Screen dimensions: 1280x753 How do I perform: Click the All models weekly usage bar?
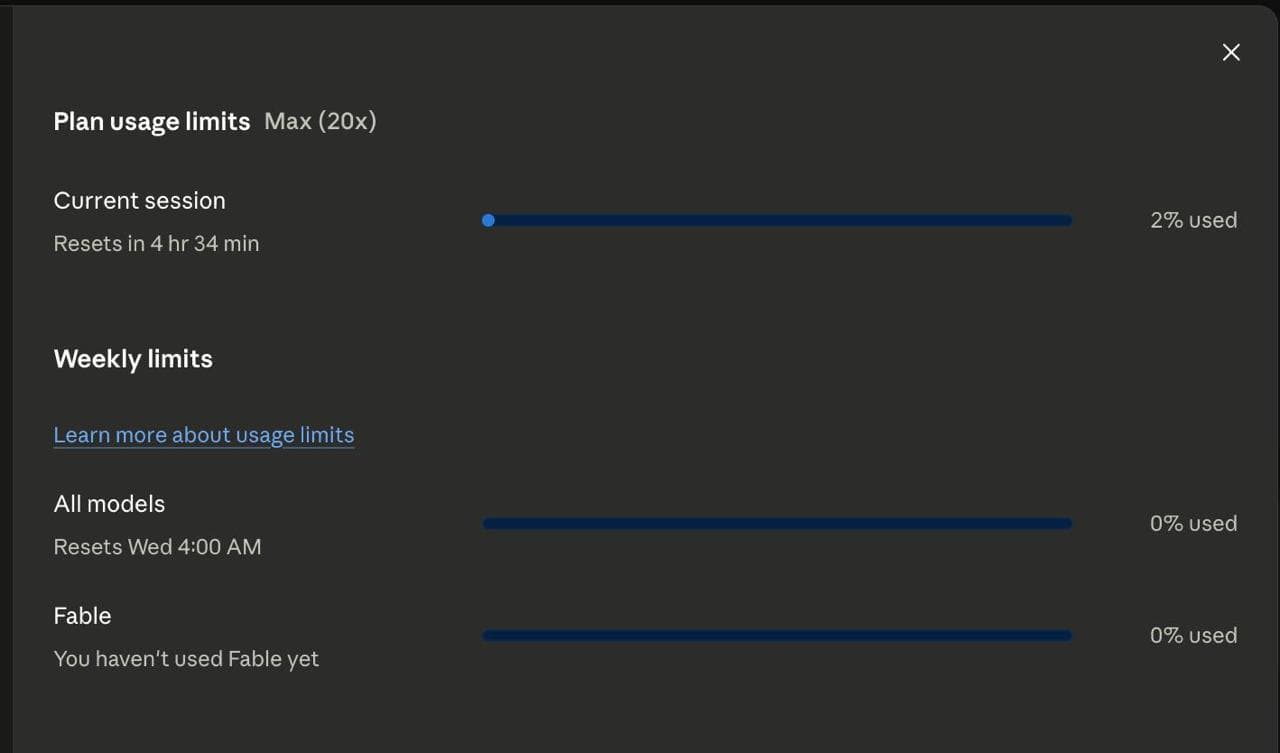pos(777,523)
